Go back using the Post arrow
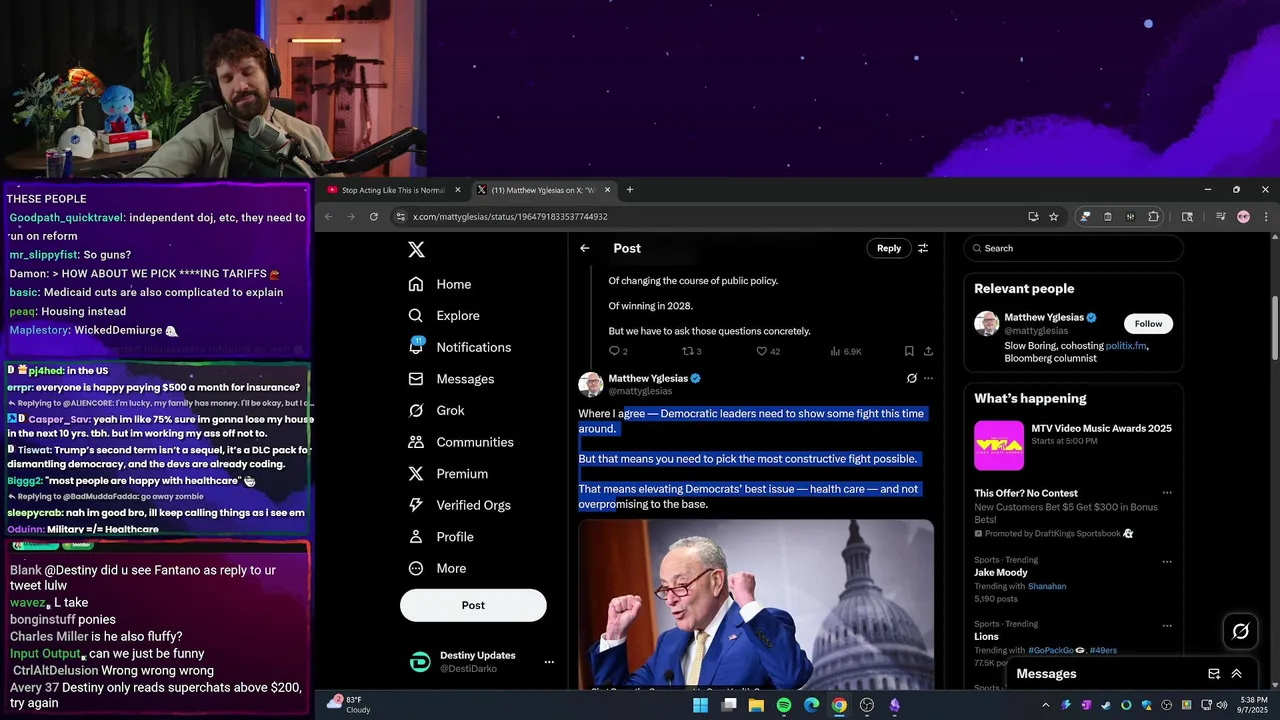This screenshot has height=720, width=1280. click(x=585, y=248)
